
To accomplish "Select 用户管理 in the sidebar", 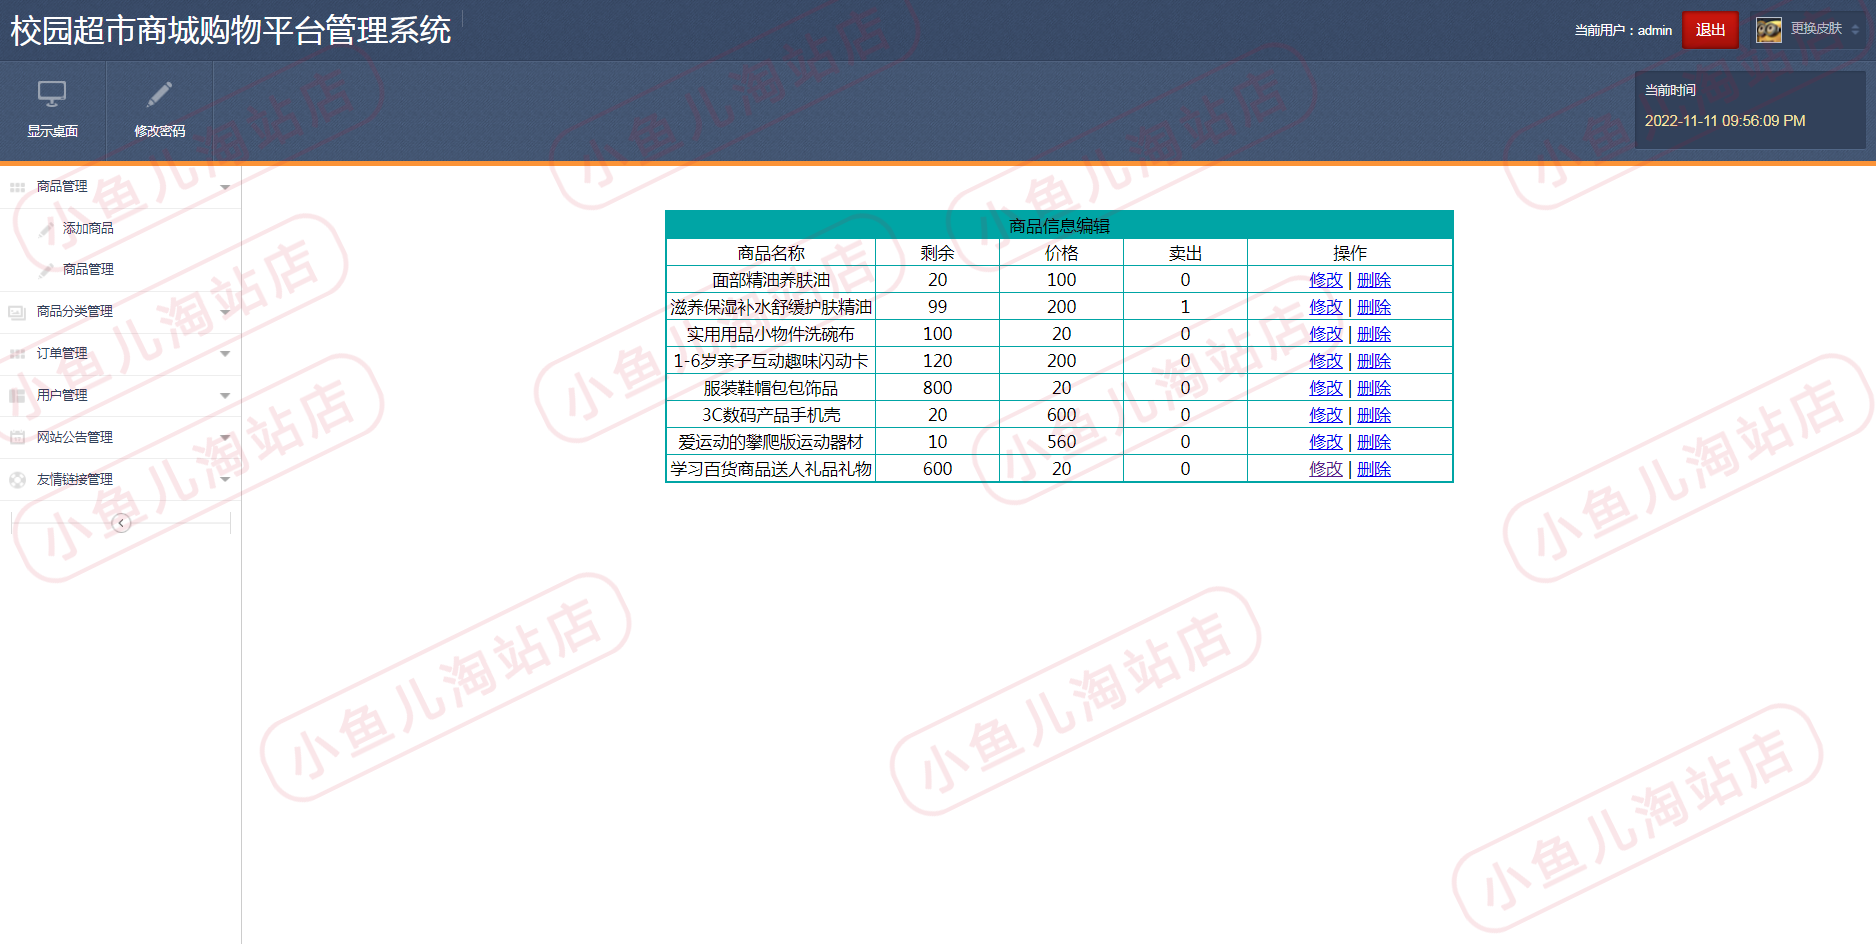I will tap(62, 395).
